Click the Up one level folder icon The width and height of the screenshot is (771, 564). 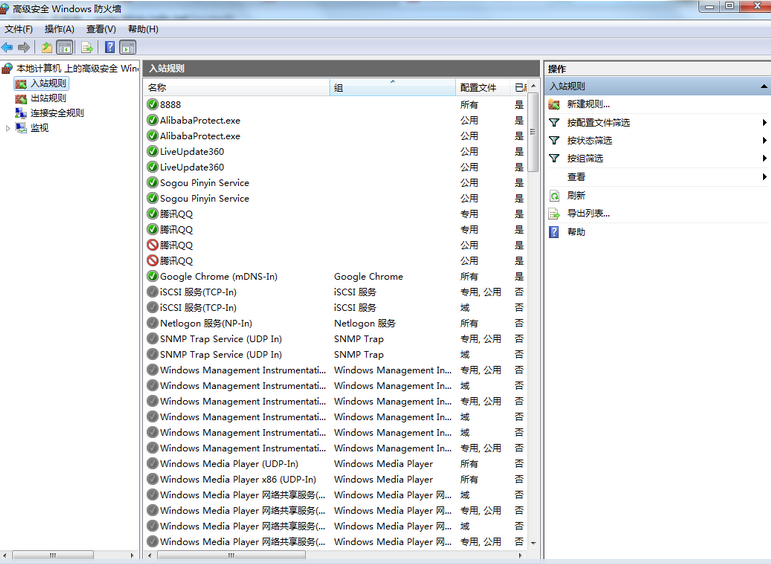(x=47, y=47)
